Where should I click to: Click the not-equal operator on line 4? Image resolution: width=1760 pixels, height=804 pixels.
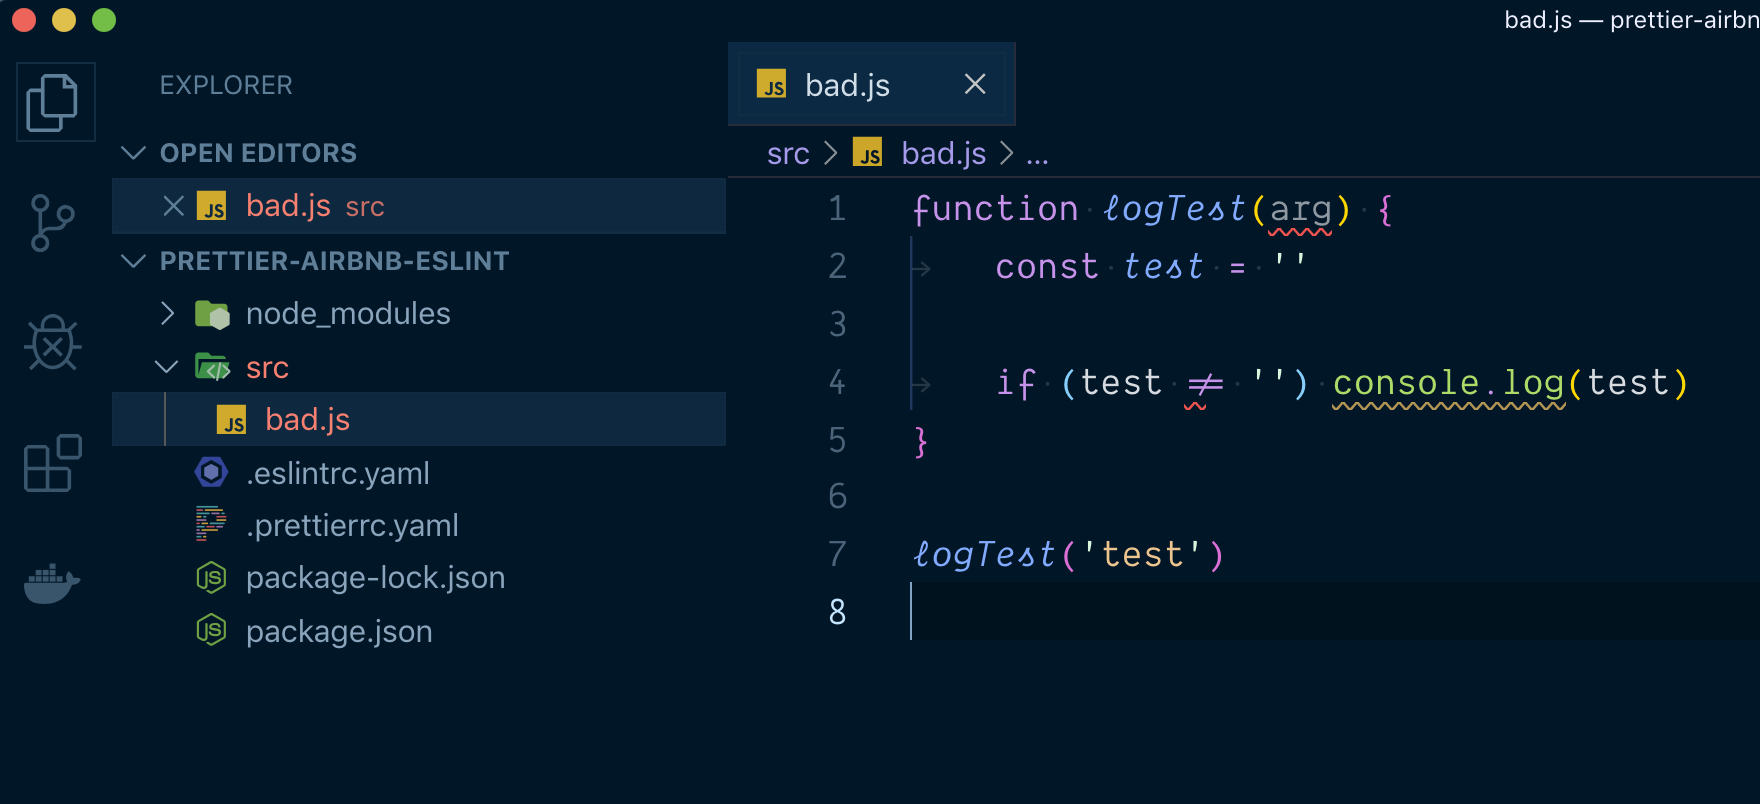(x=1205, y=384)
